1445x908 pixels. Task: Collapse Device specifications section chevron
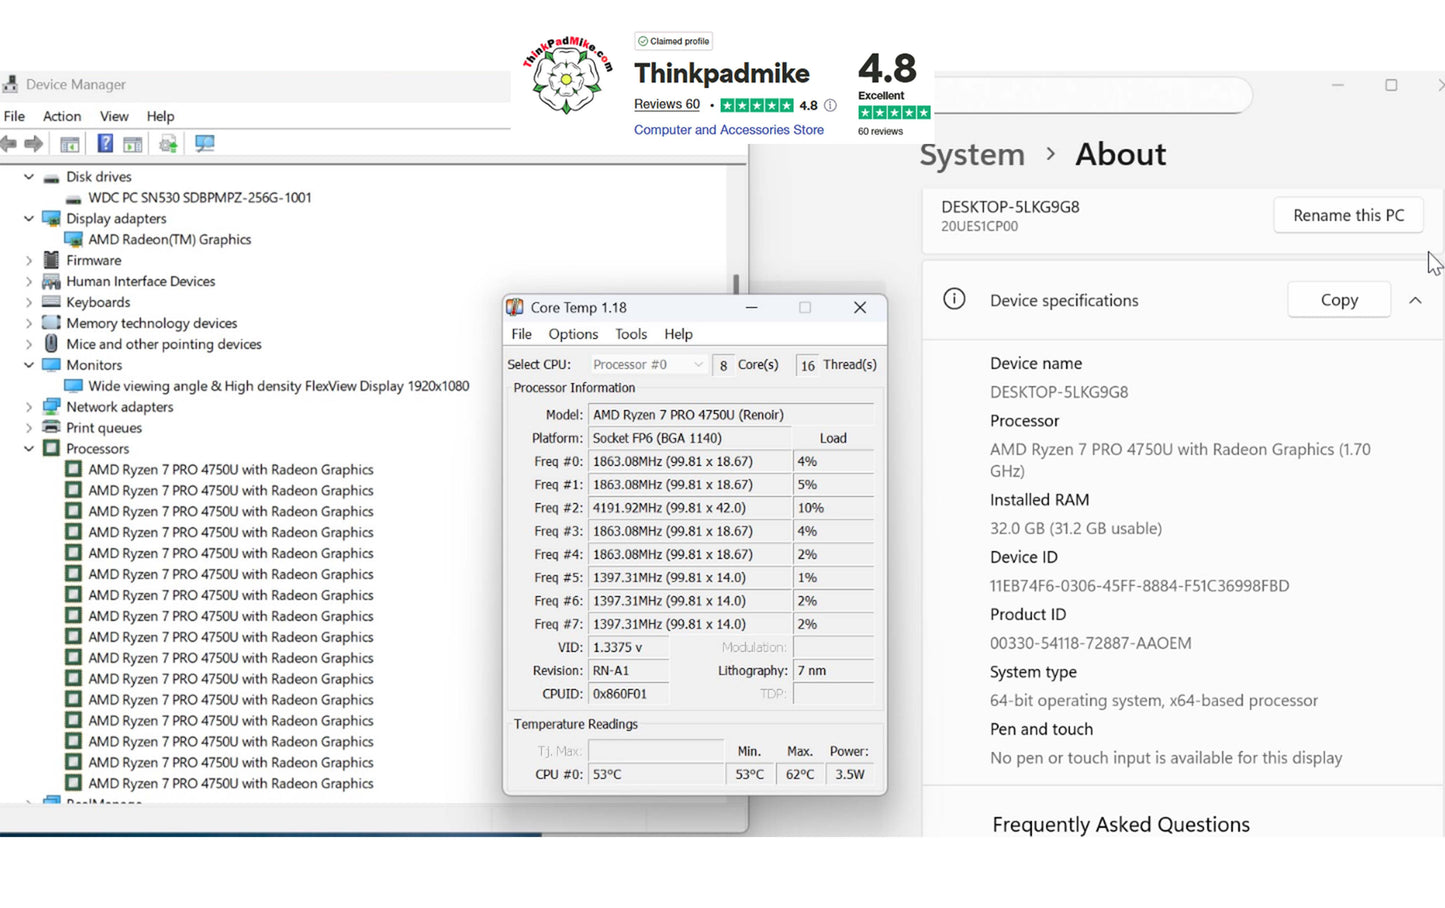pyautogui.click(x=1415, y=300)
